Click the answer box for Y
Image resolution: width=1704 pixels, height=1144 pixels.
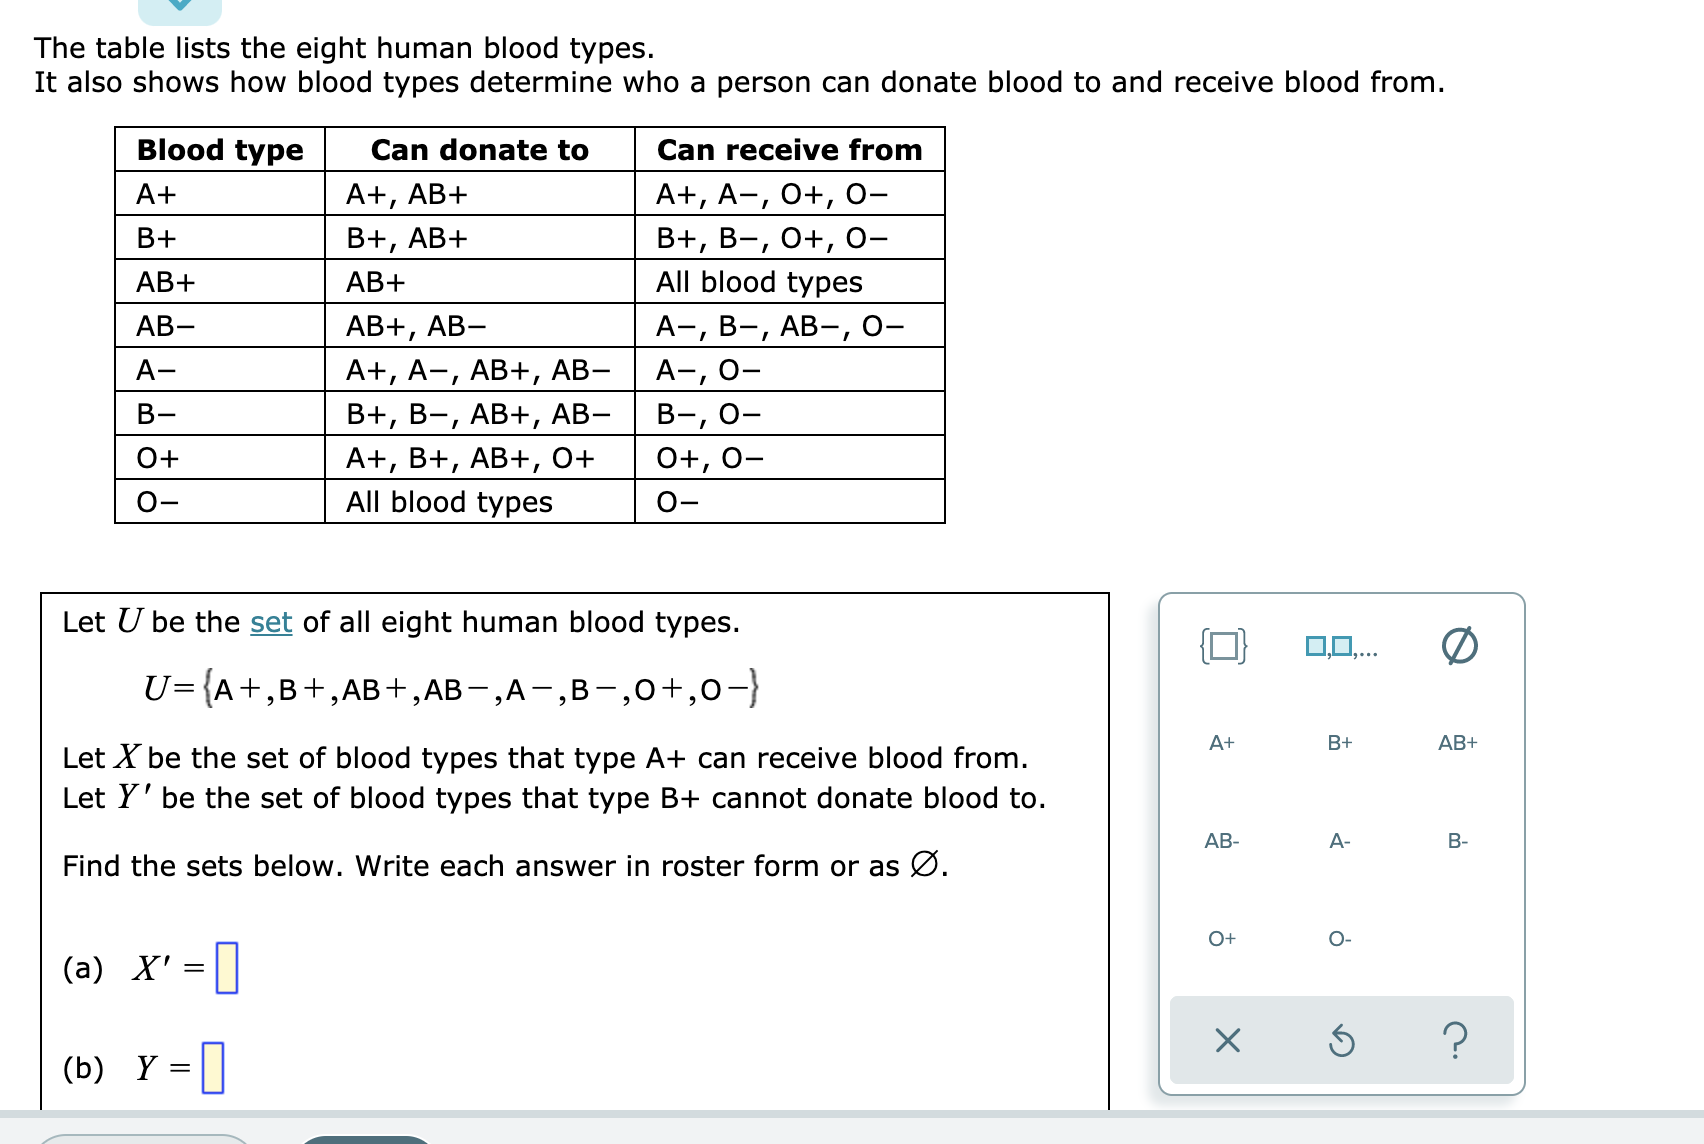[x=213, y=1069]
